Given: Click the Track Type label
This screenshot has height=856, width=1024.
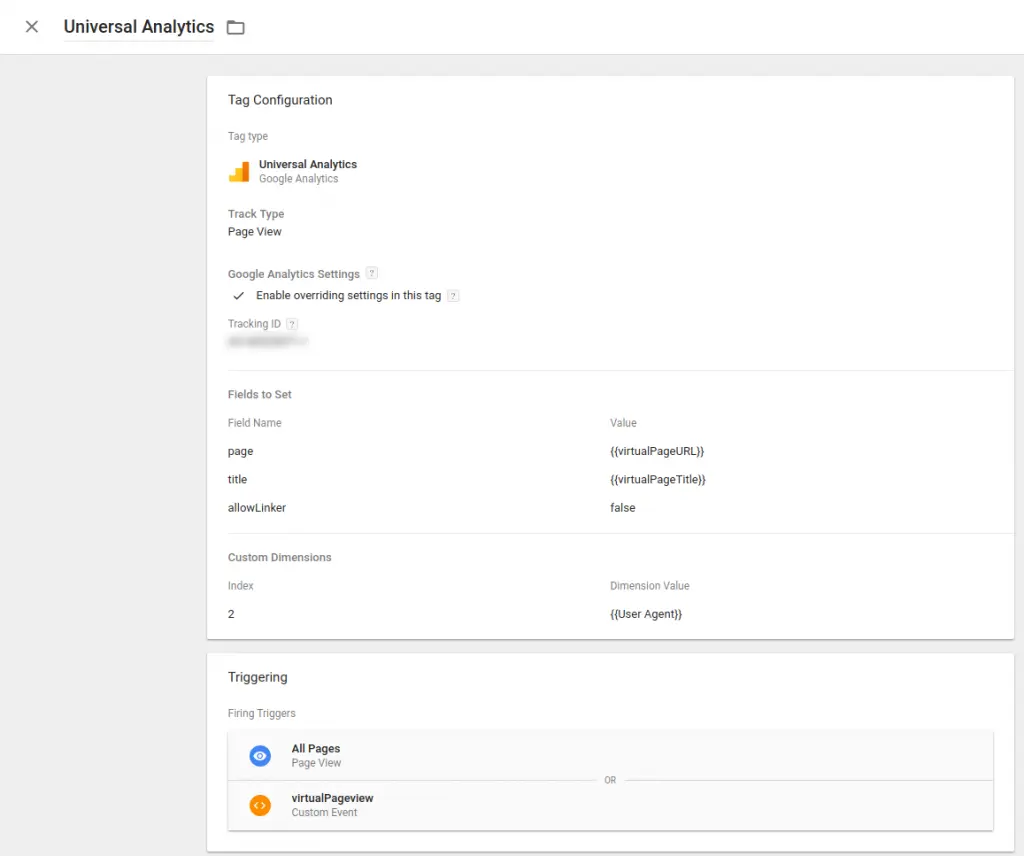Looking at the screenshot, I should click(256, 214).
